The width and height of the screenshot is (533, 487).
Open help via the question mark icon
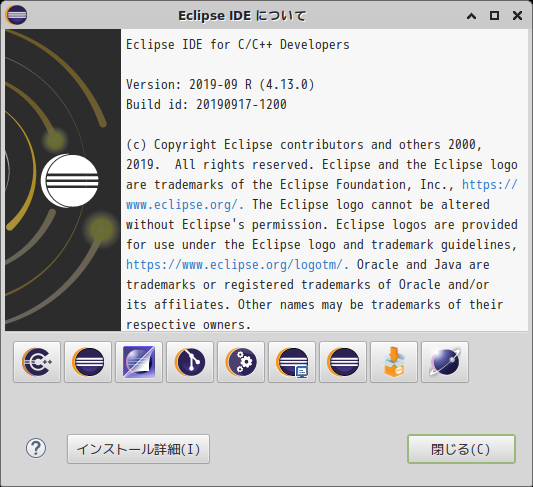36,449
